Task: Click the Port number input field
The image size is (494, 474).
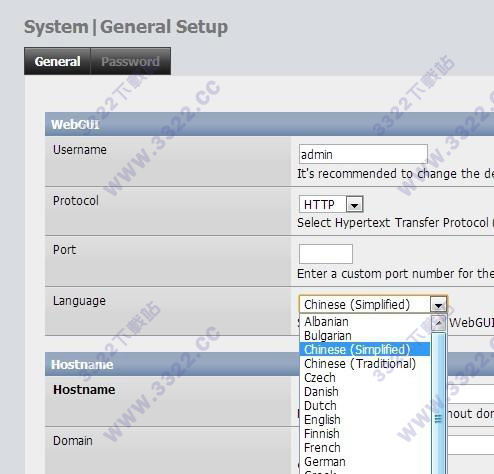Action: click(x=326, y=254)
